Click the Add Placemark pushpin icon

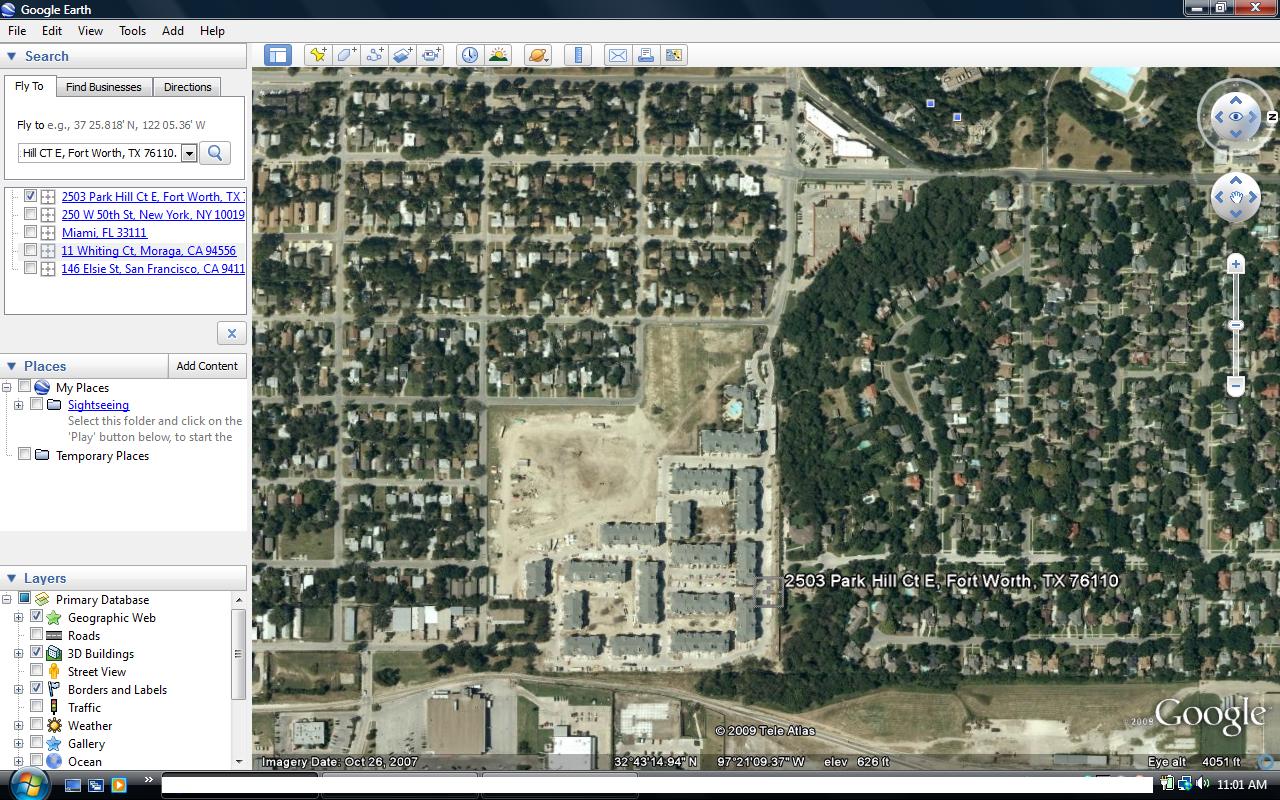pos(318,55)
